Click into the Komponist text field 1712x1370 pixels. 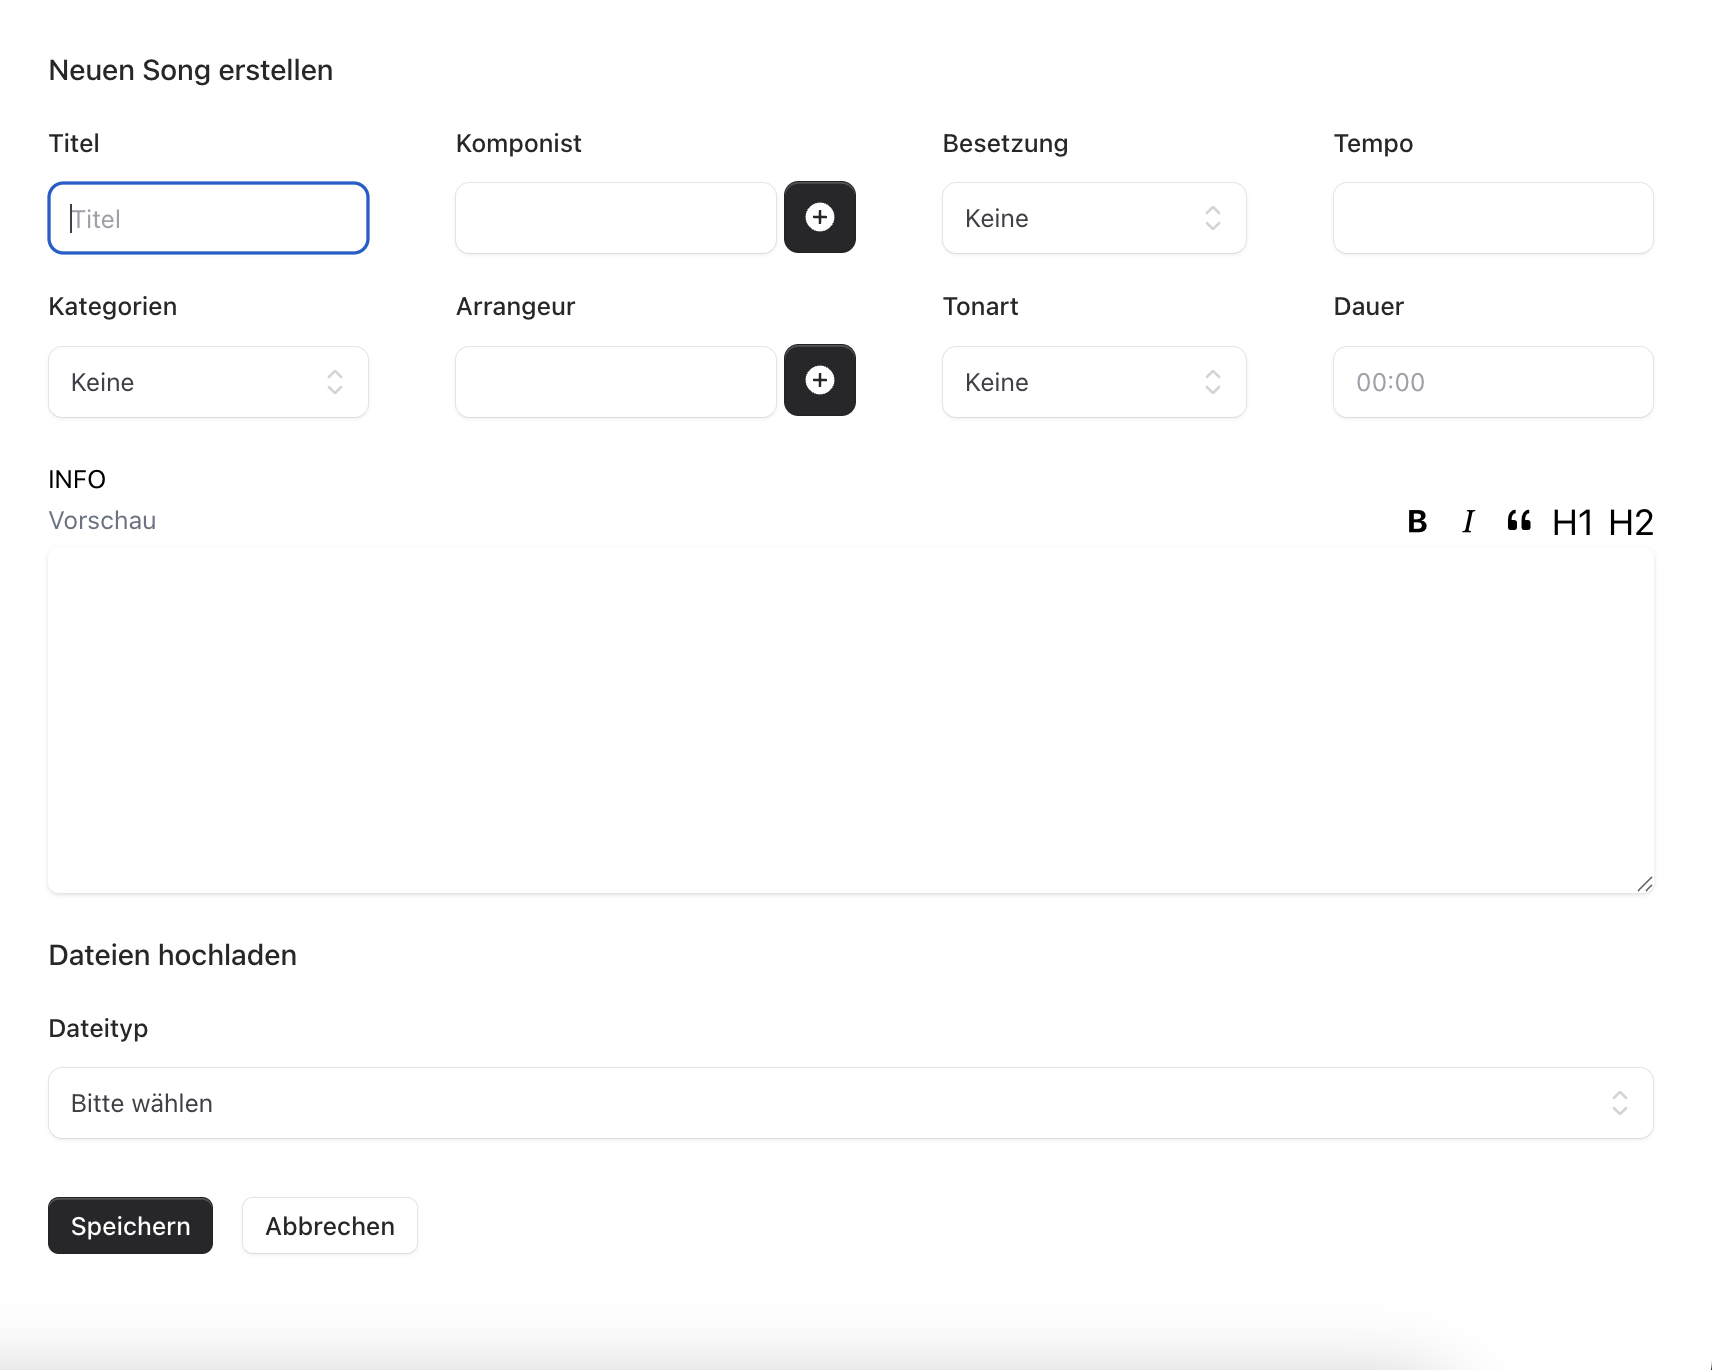point(615,218)
